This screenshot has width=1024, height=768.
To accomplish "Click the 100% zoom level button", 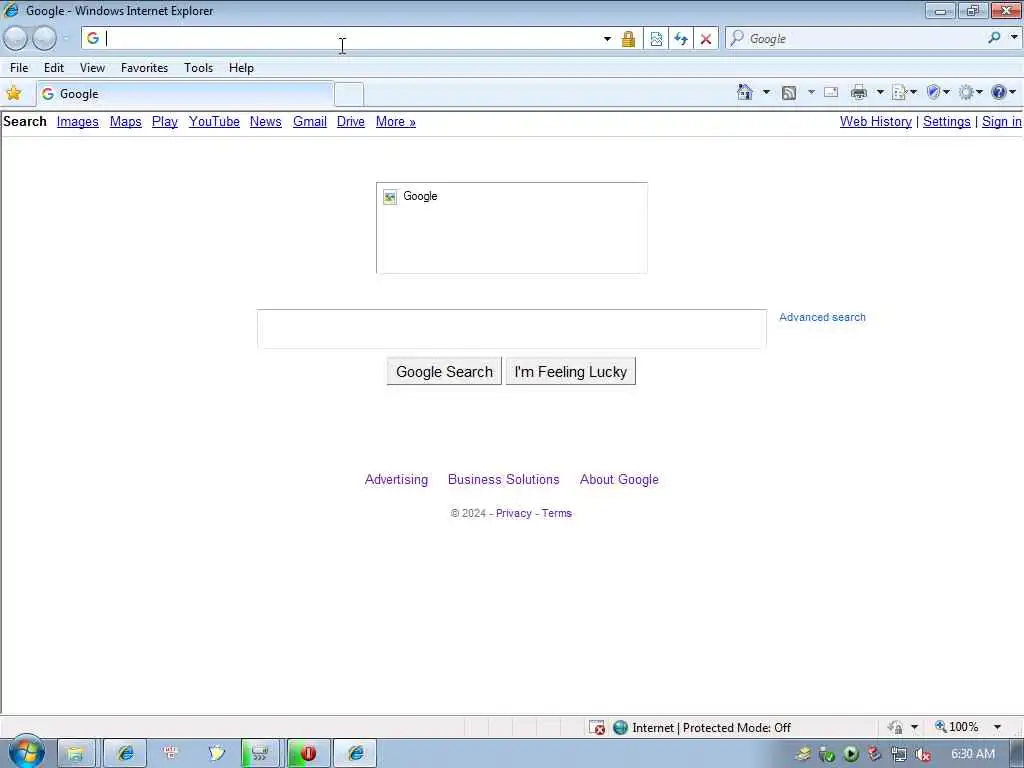I will [957, 727].
